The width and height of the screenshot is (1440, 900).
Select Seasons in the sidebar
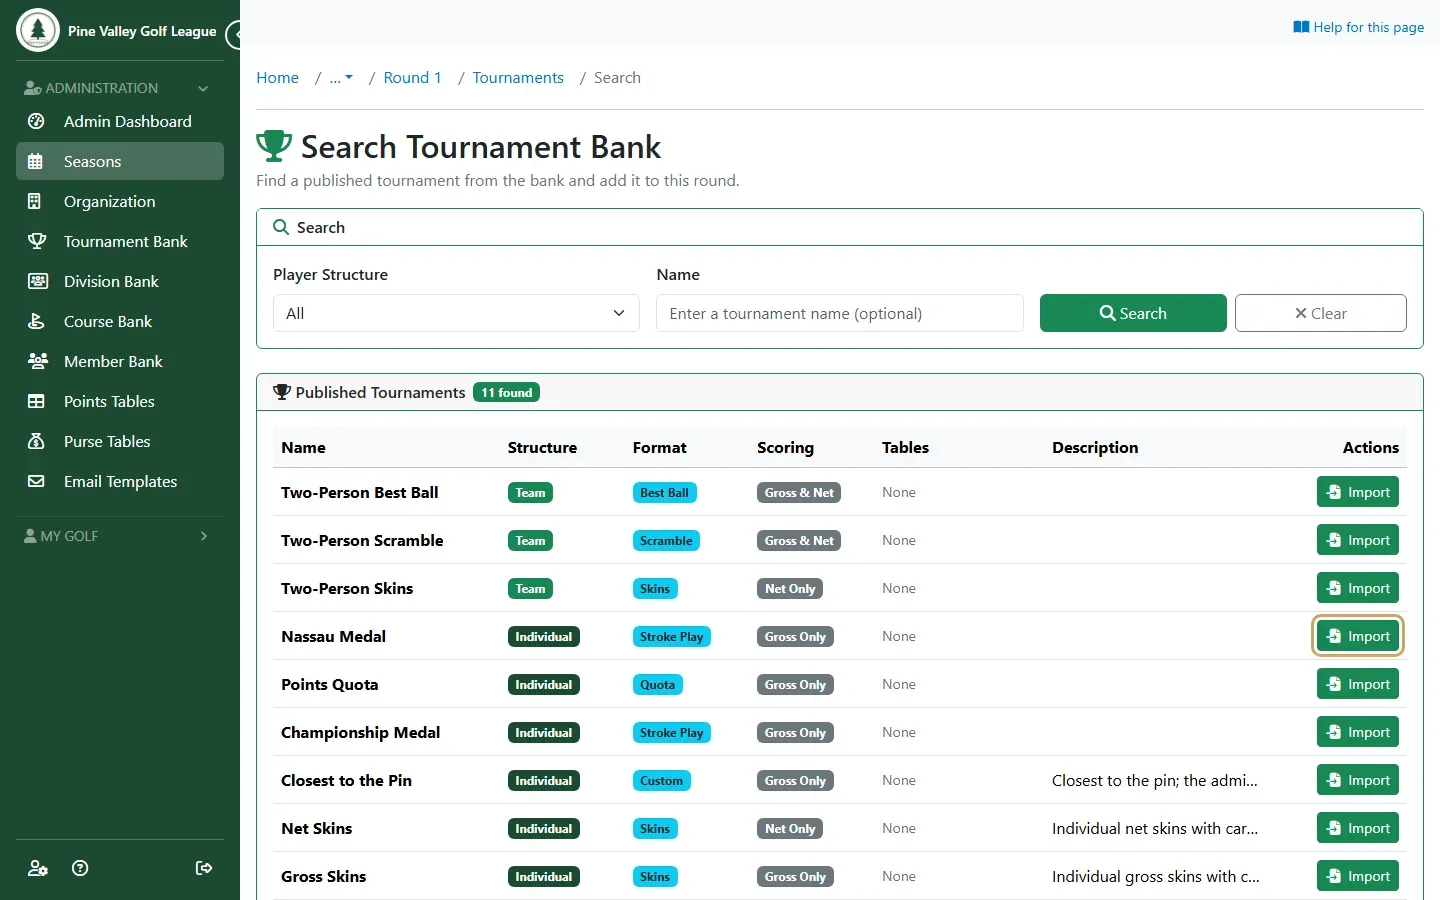(120, 161)
